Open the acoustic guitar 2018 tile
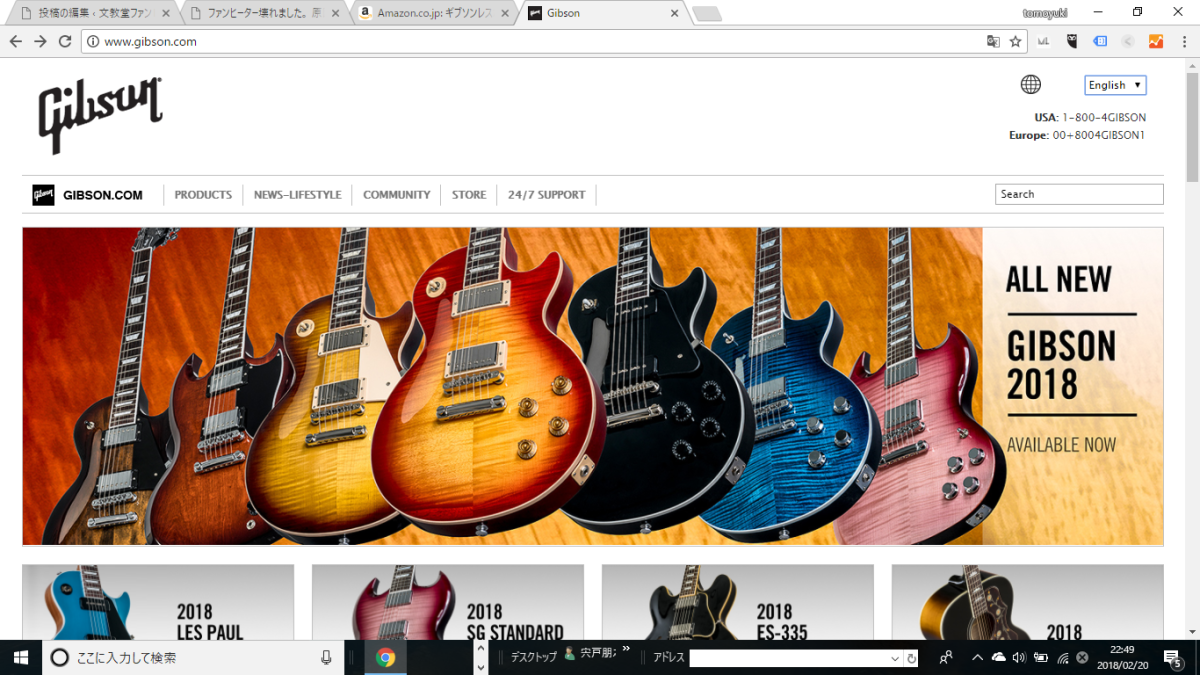Screen dimensions: 1200x675 1028,602
